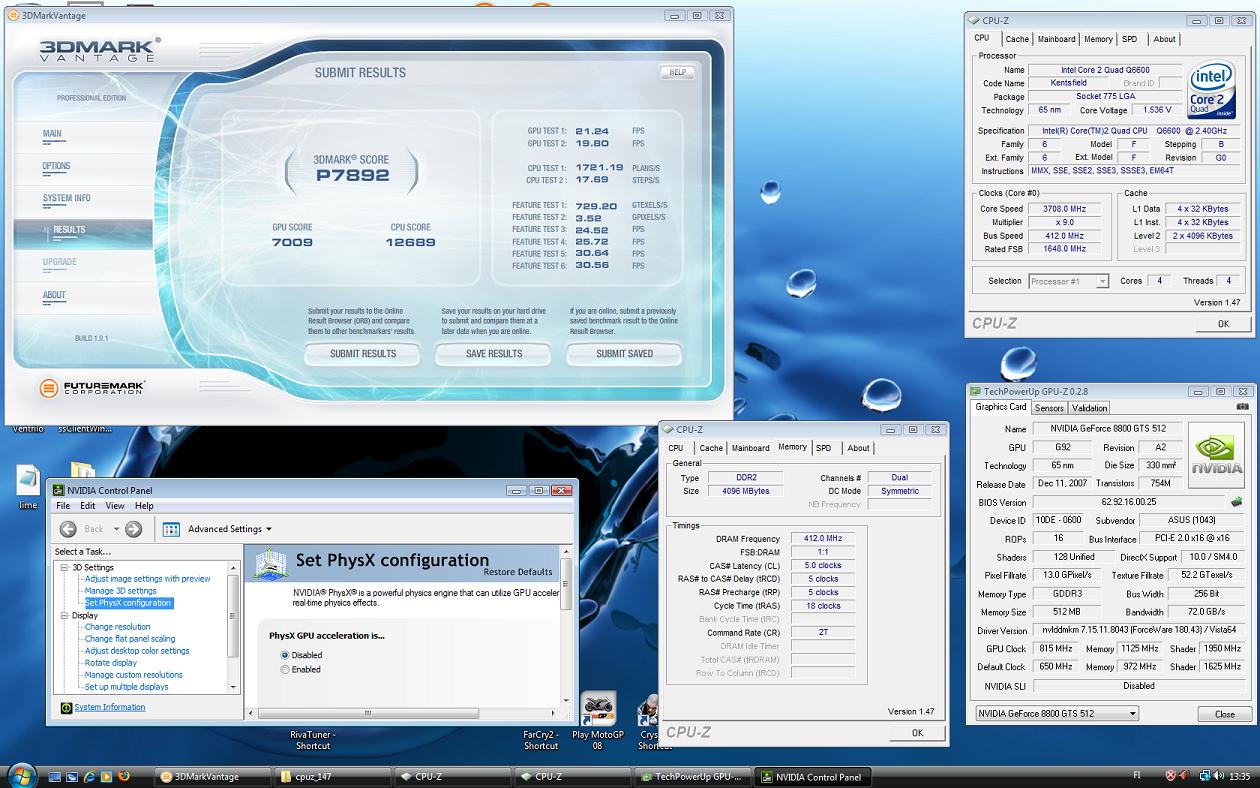1260x788 pixels.
Task: Click the NVIDIA logo in GPU-Z
Action: pos(1216,455)
